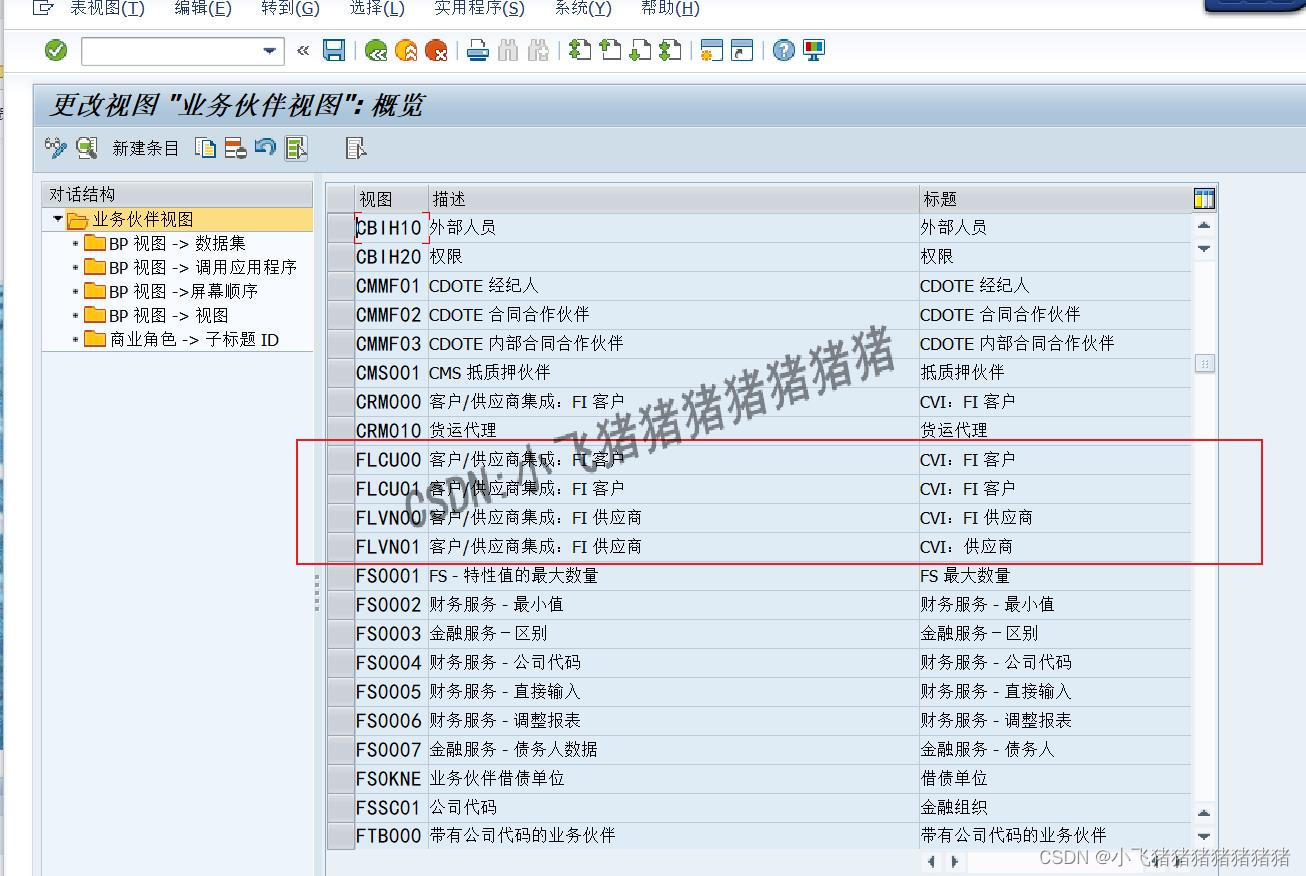Image resolution: width=1306 pixels, height=876 pixels.
Task: Click the Select All icon
Action: click(x=296, y=148)
